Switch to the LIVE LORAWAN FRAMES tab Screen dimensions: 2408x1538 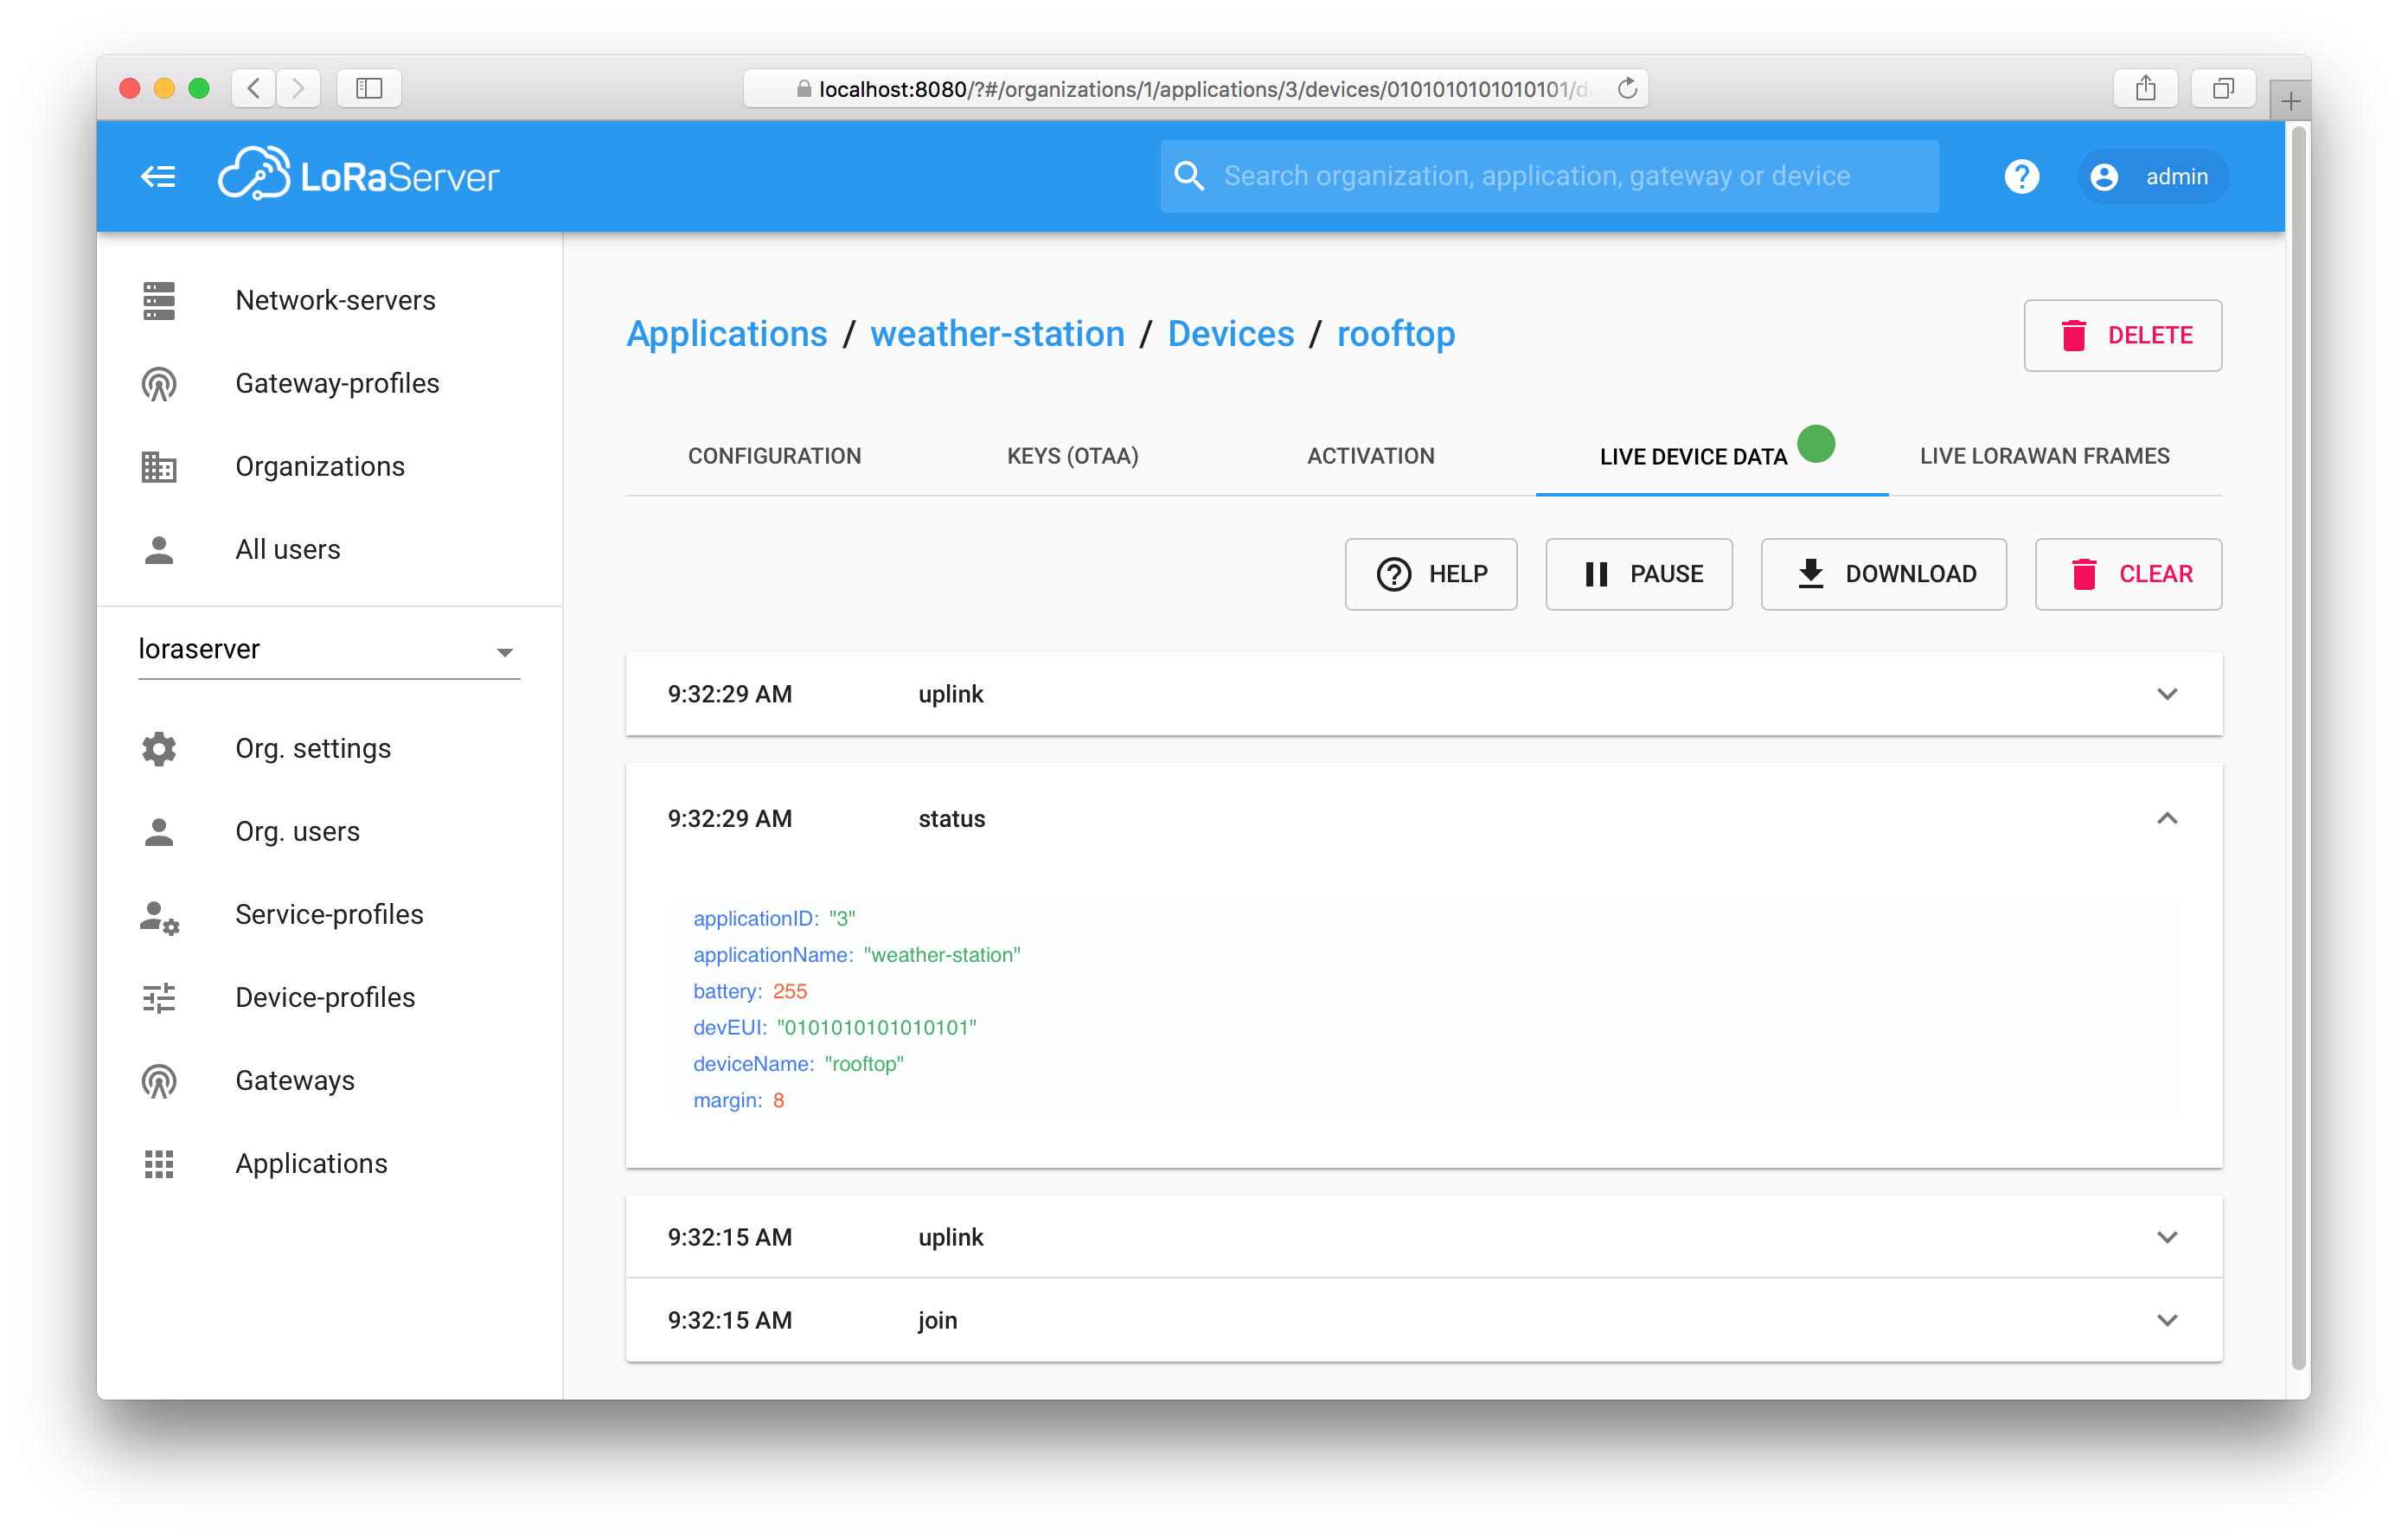(2044, 457)
